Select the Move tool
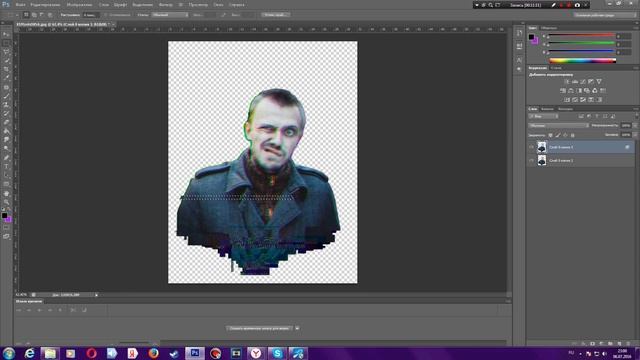This screenshot has width=640, height=360. point(6,34)
